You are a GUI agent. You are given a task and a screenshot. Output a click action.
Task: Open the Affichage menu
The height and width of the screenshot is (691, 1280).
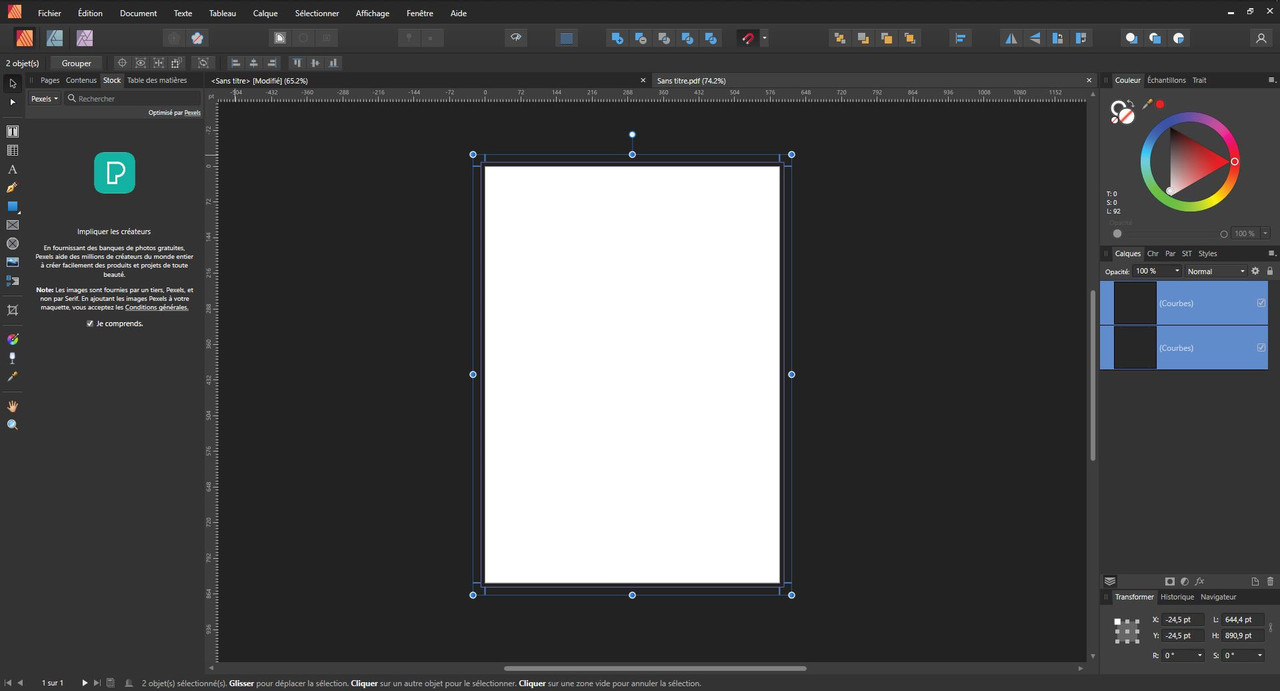[x=372, y=13]
